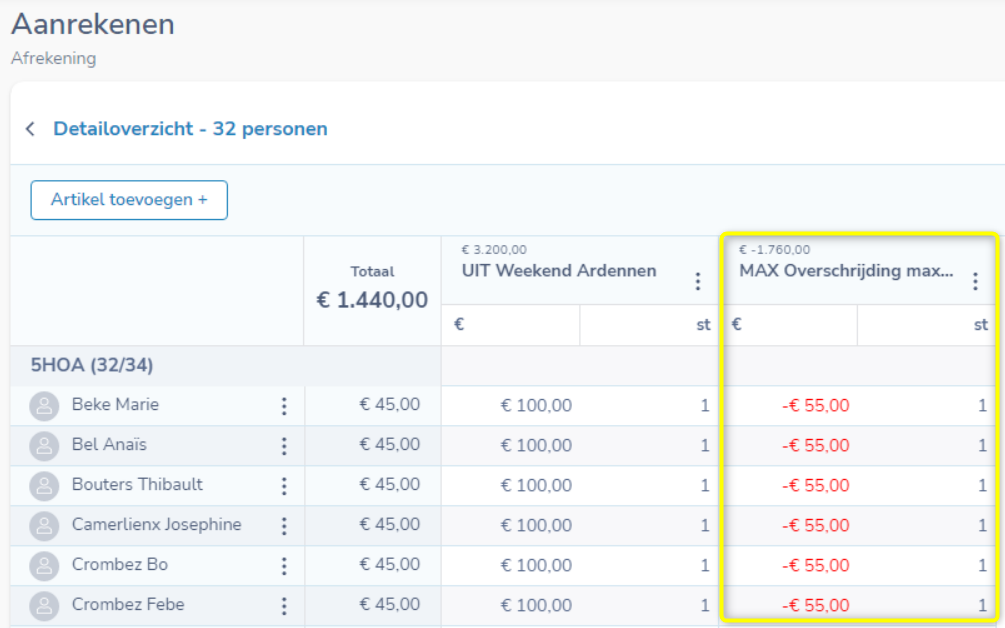Open the three-dot menu for Bouters Thibault
The height and width of the screenshot is (628, 1005).
tap(284, 486)
